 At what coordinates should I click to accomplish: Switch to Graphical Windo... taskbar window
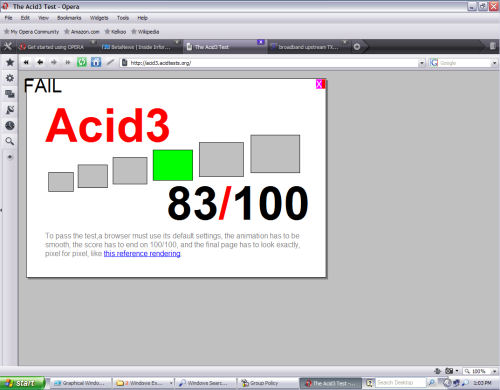pyautogui.click(x=81, y=383)
